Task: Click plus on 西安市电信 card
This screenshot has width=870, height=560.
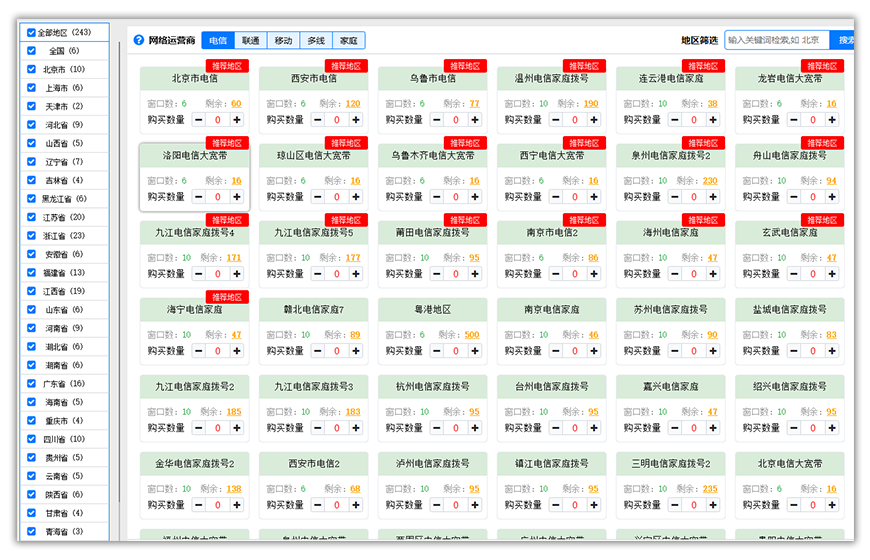Action: (356, 119)
